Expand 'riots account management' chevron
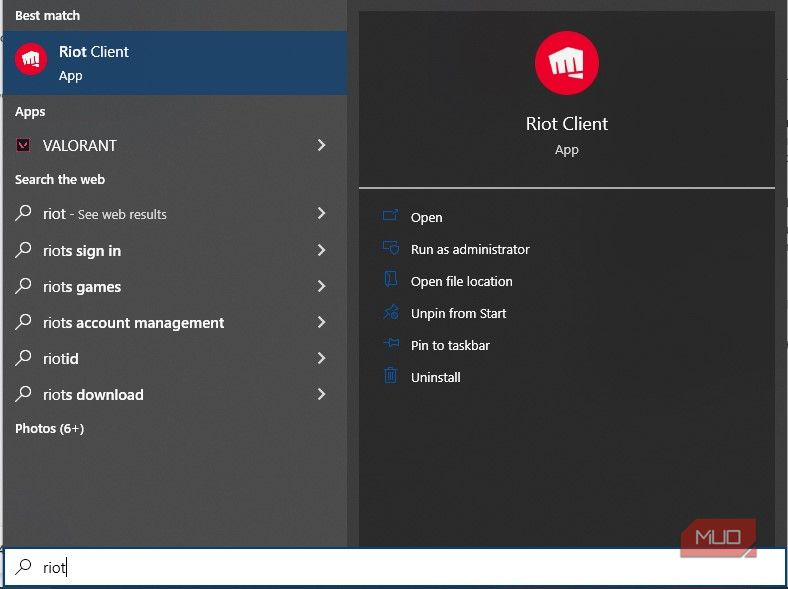This screenshot has height=589, width=788. [x=322, y=322]
